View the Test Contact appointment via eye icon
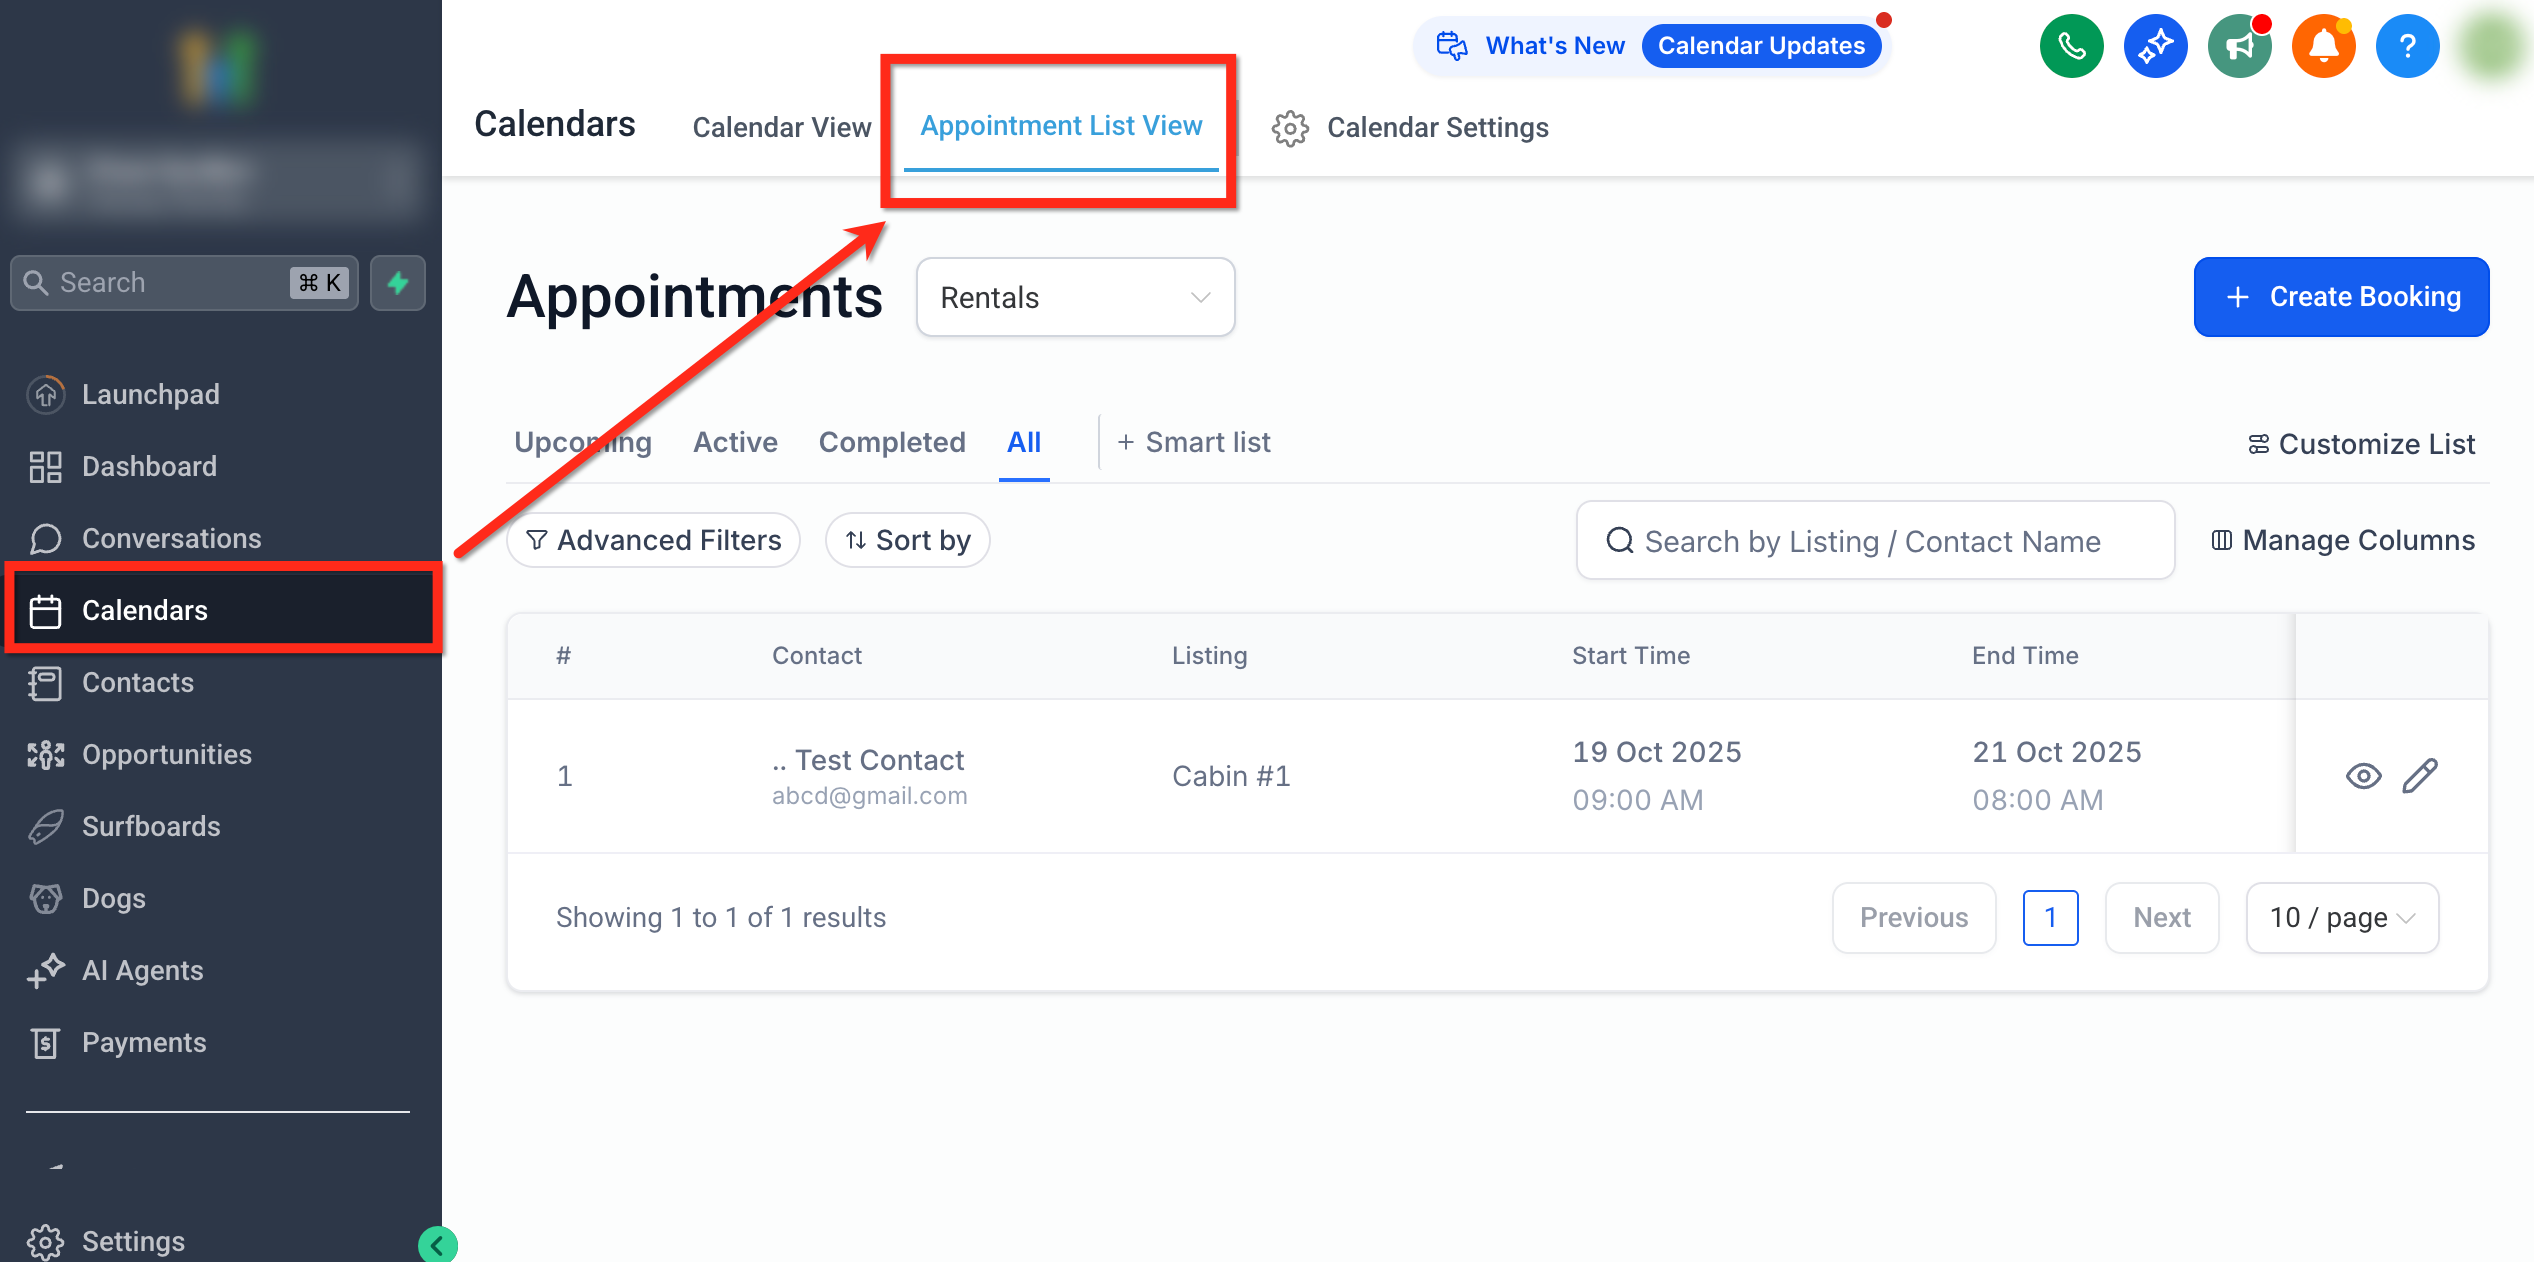The height and width of the screenshot is (1262, 2534). 2363,776
